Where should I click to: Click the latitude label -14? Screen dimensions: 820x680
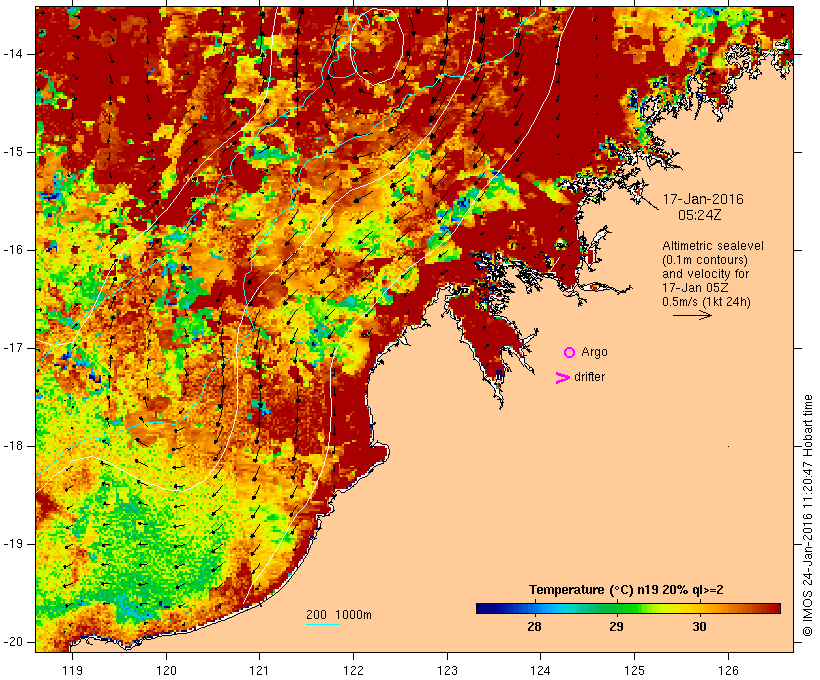13,54
